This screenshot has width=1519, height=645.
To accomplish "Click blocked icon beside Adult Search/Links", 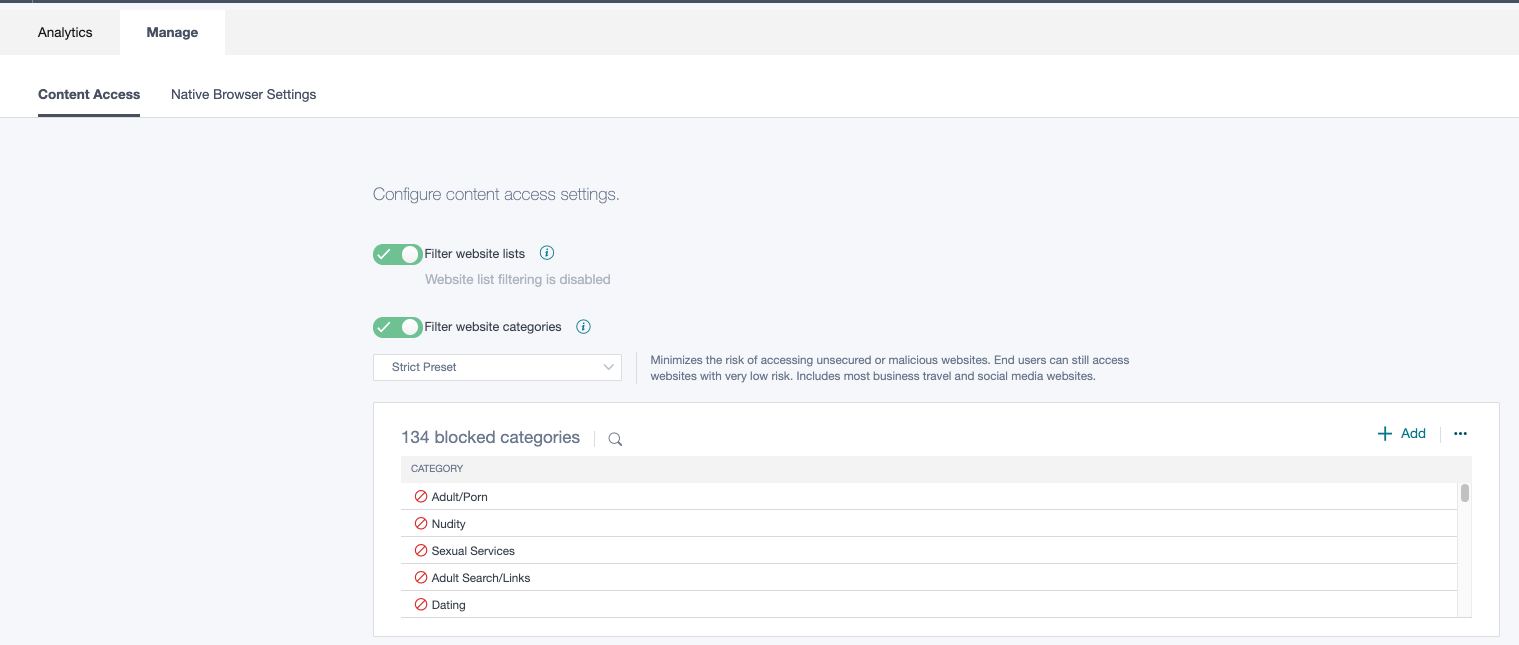I will click(x=421, y=578).
